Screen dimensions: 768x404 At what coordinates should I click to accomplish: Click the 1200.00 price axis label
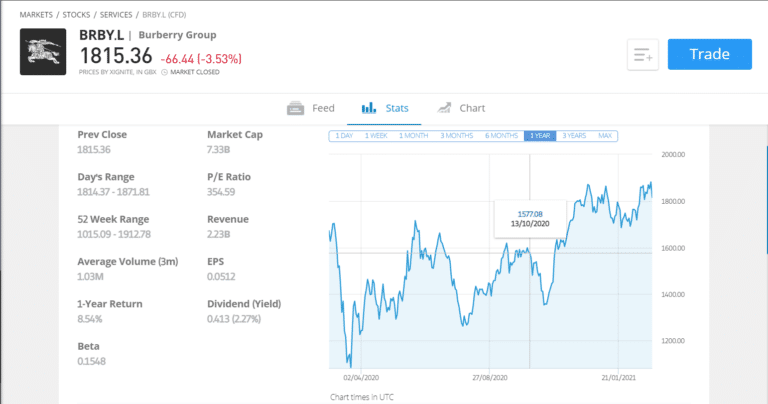click(x=673, y=341)
